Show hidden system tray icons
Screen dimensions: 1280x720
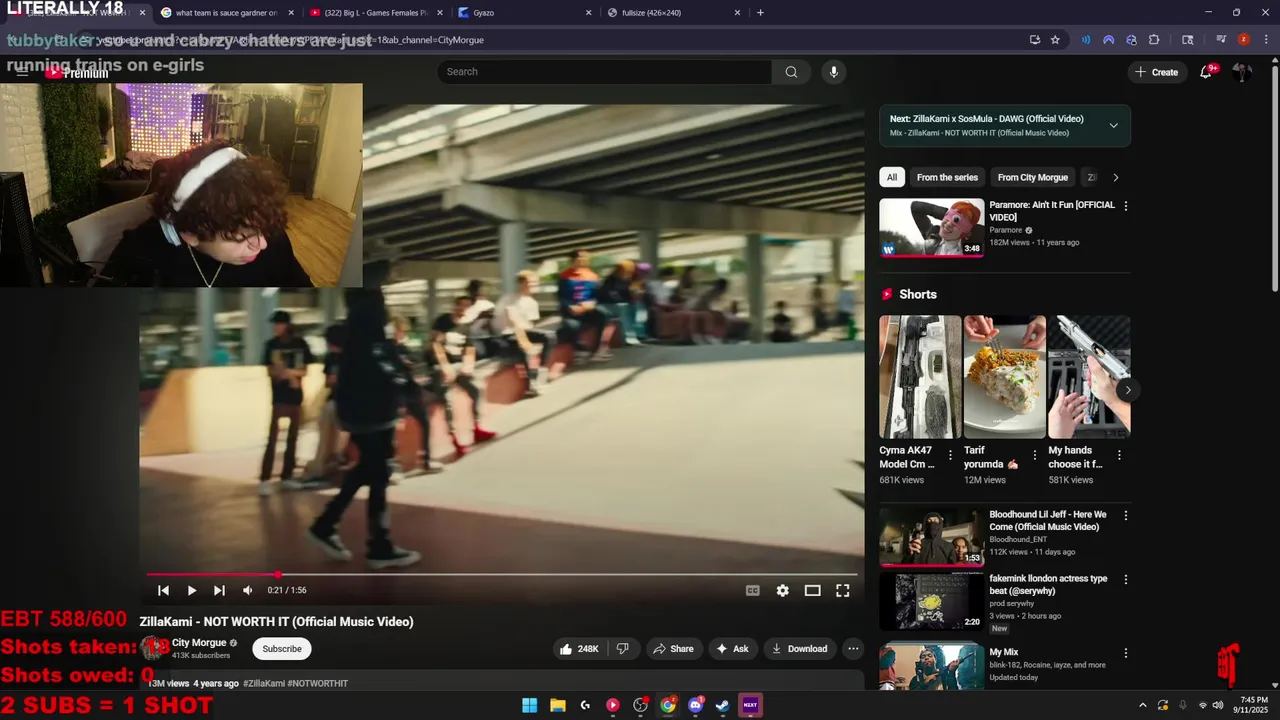(x=1143, y=705)
